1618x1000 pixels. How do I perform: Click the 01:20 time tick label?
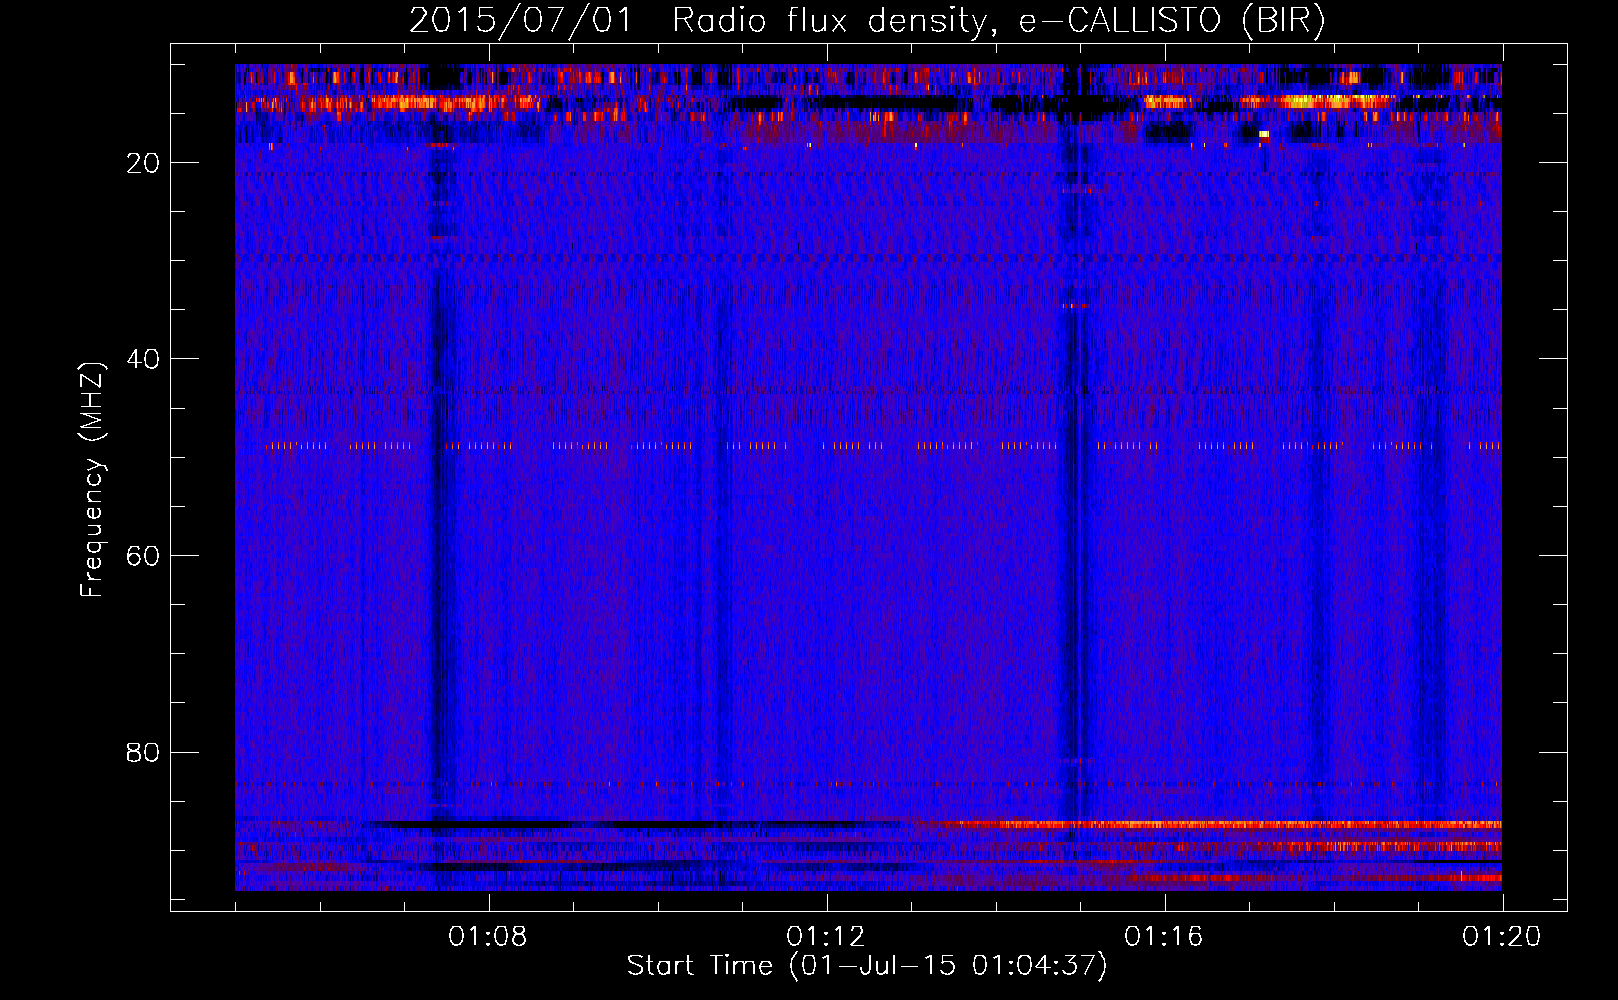click(x=1502, y=937)
